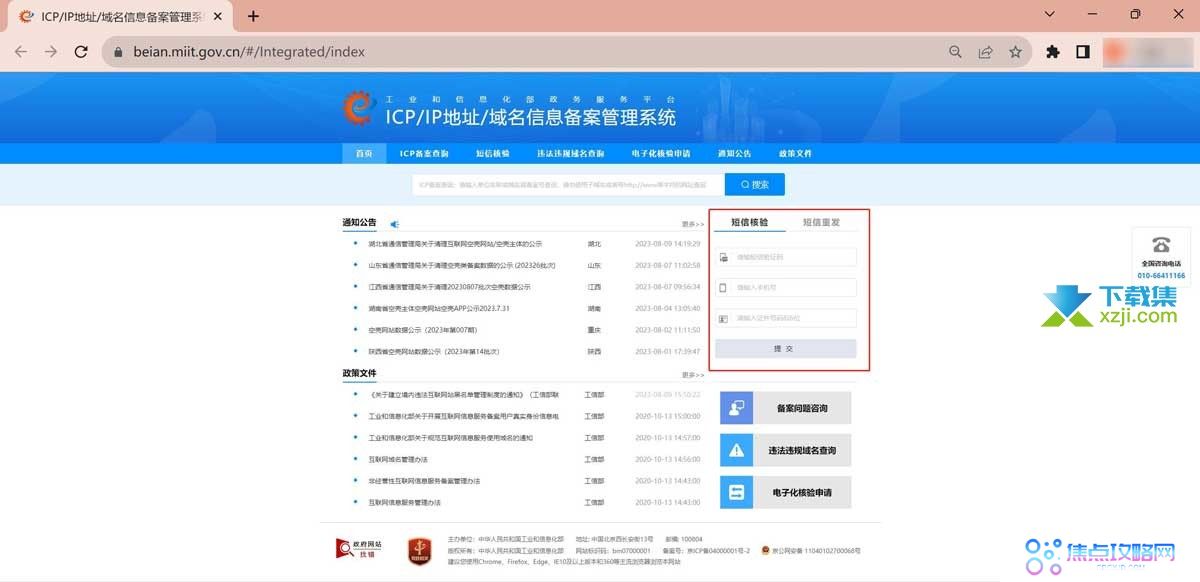Open the ICP备案查询 navigation menu
Image resolution: width=1200 pixels, height=582 pixels.
pyautogui.click(x=423, y=152)
